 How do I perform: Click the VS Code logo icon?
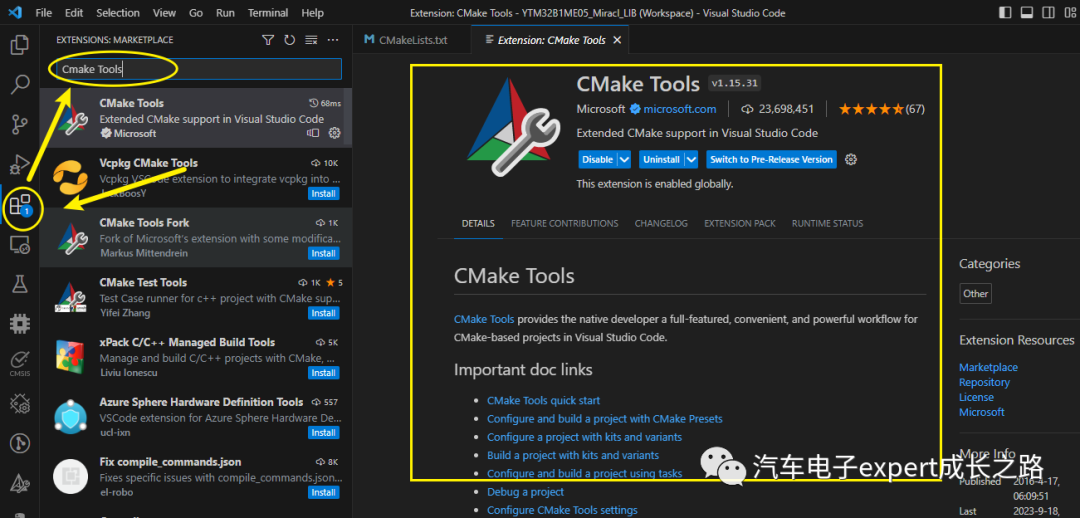pyautogui.click(x=15, y=12)
